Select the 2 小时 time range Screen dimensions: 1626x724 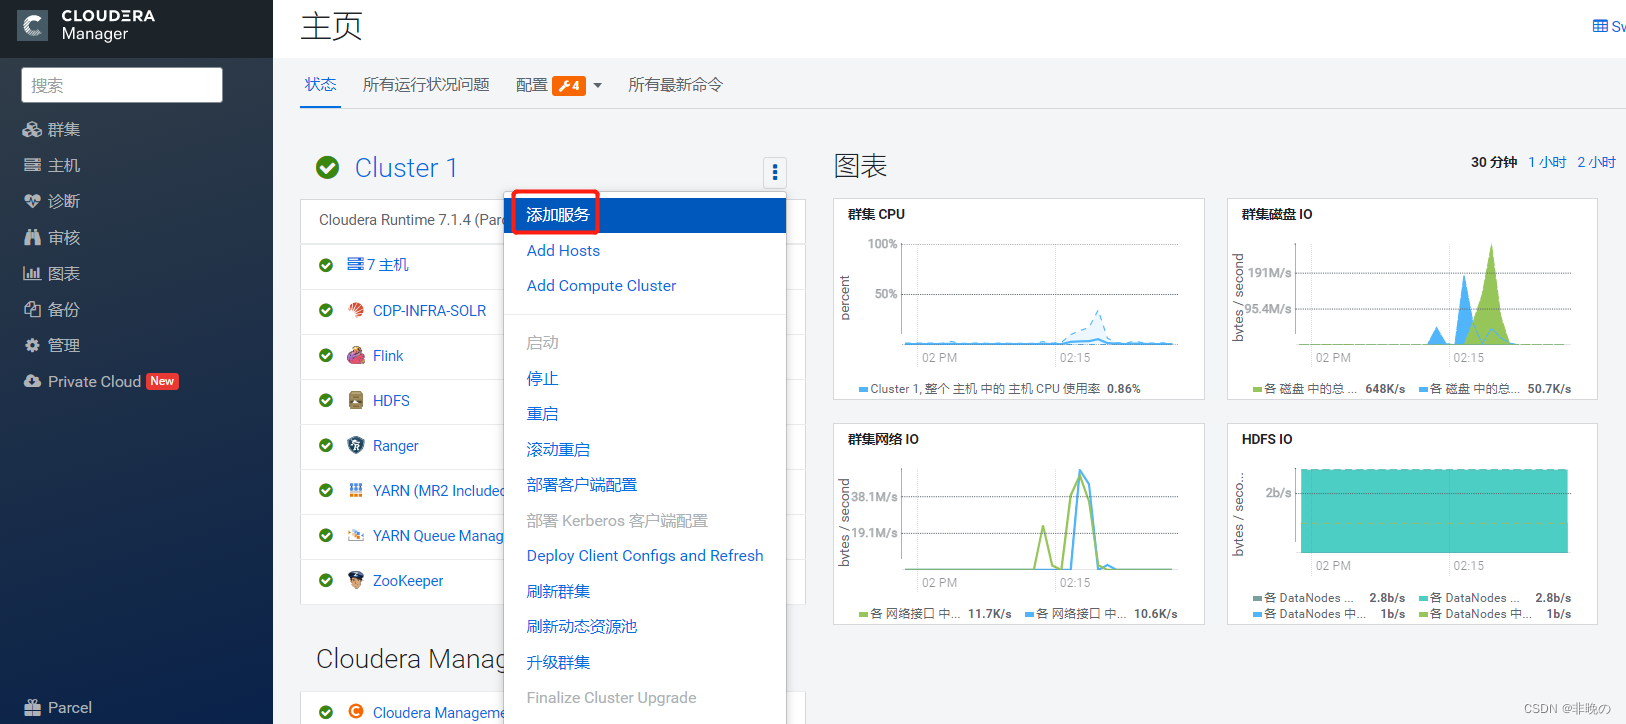[1596, 162]
